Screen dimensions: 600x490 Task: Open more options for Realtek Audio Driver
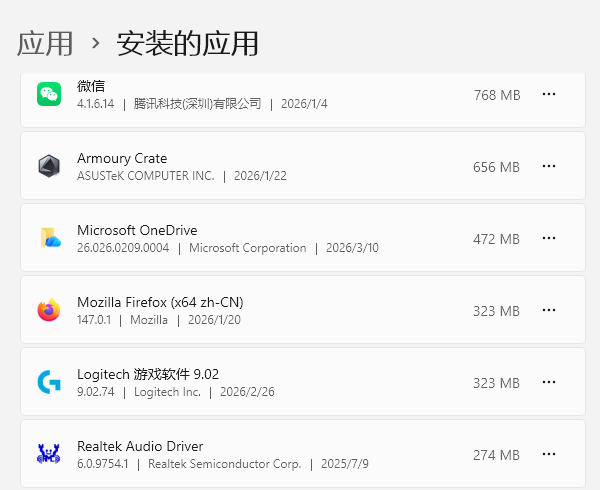(549, 455)
